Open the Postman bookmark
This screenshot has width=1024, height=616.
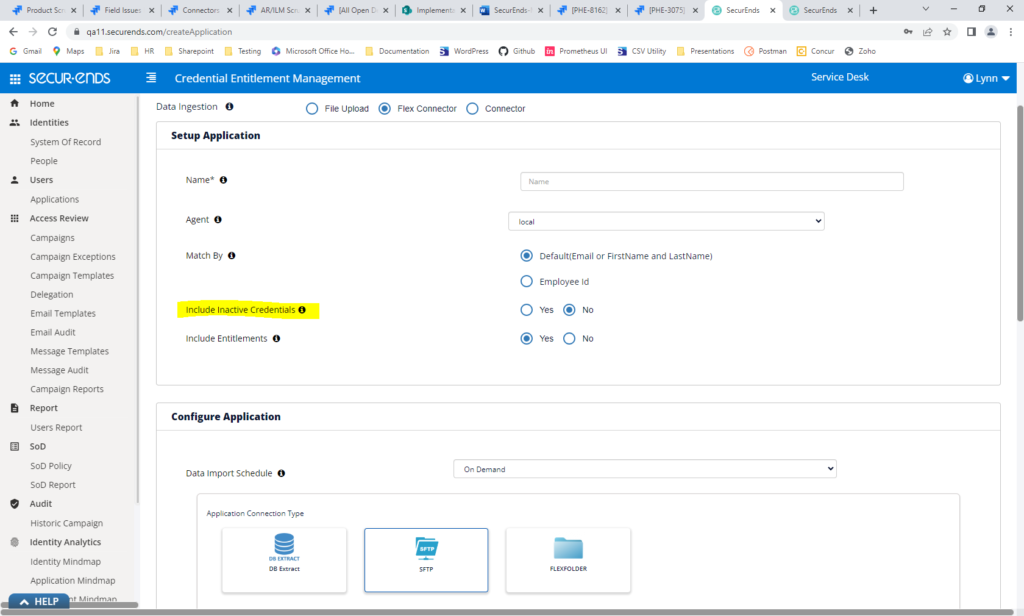[x=765, y=51]
